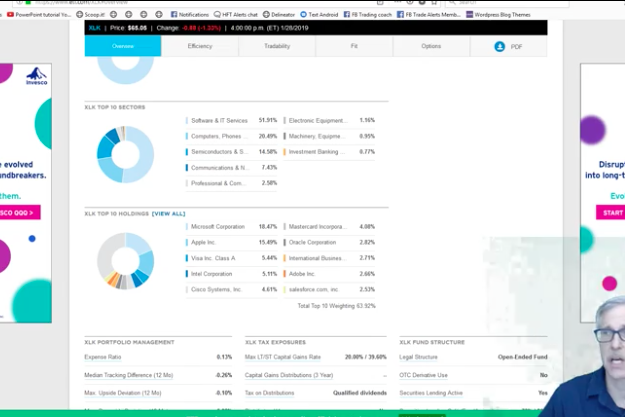The image size is (625, 417).
Task: Switch to the Efficiency tab
Action: tap(200, 47)
